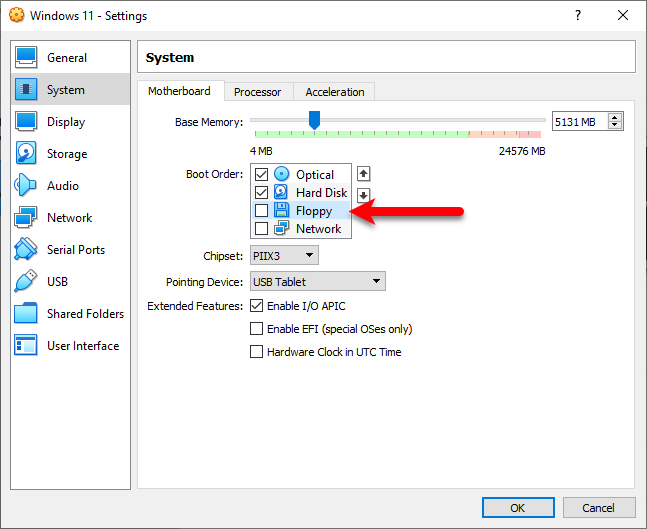Click the Network icon in Boot Order list
Viewport: 647px width, 529px height.
click(x=281, y=228)
